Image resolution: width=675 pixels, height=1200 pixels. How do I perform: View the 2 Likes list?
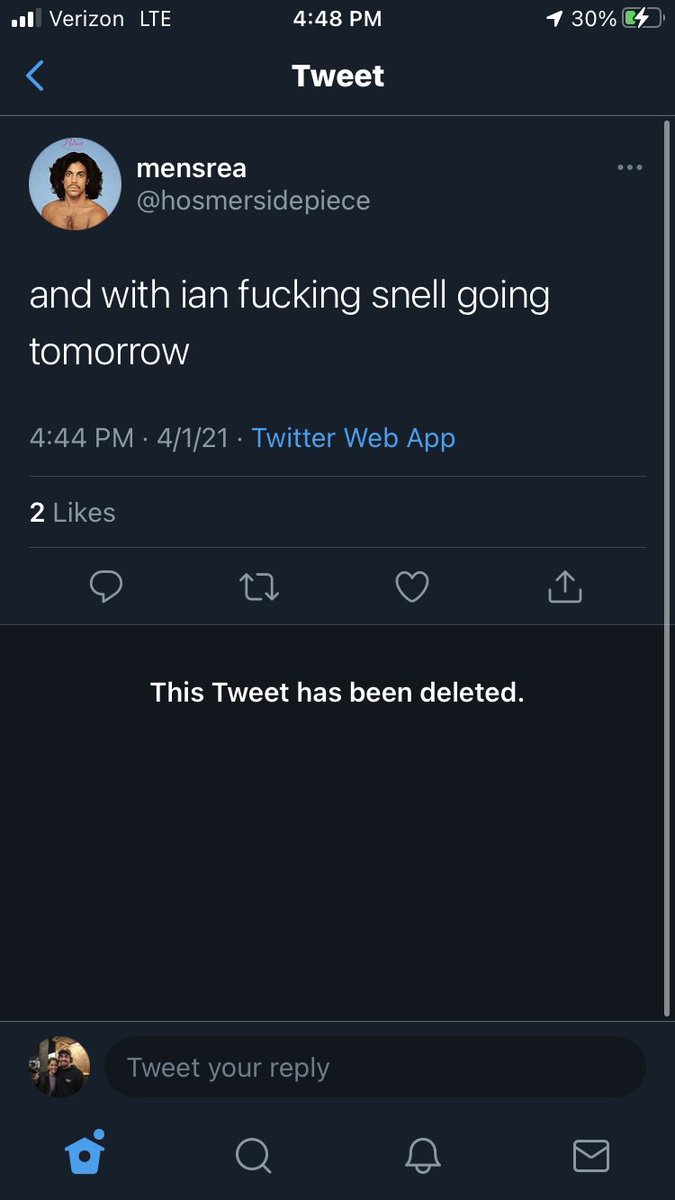72,512
